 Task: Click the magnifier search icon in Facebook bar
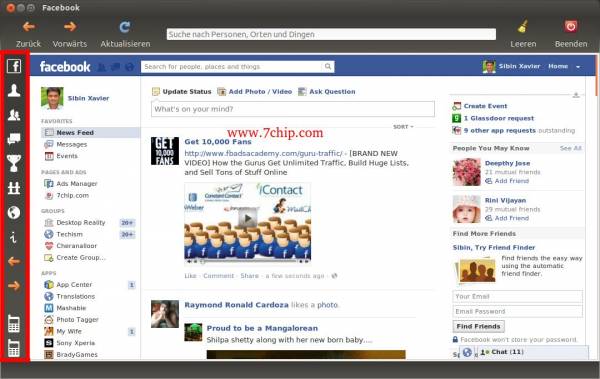point(328,67)
